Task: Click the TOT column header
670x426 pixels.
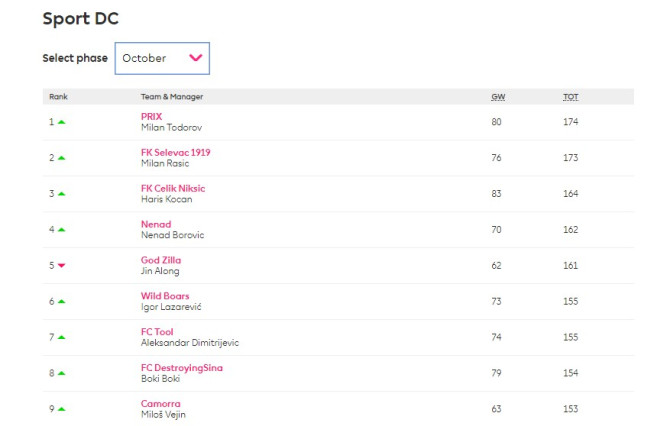Action: click(x=570, y=97)
